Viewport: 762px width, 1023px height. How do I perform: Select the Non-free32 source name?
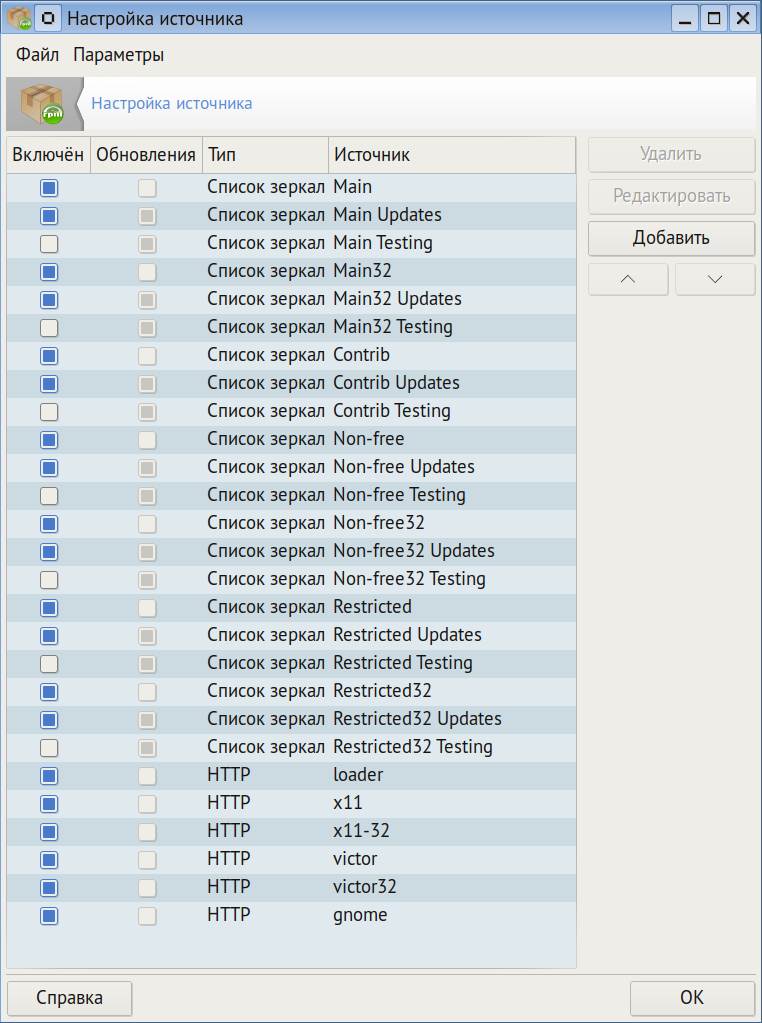click(x=379, y=523)
